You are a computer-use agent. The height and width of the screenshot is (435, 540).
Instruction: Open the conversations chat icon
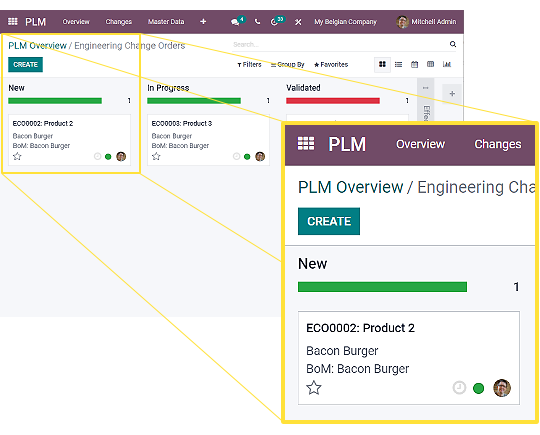tap(236, 22)
